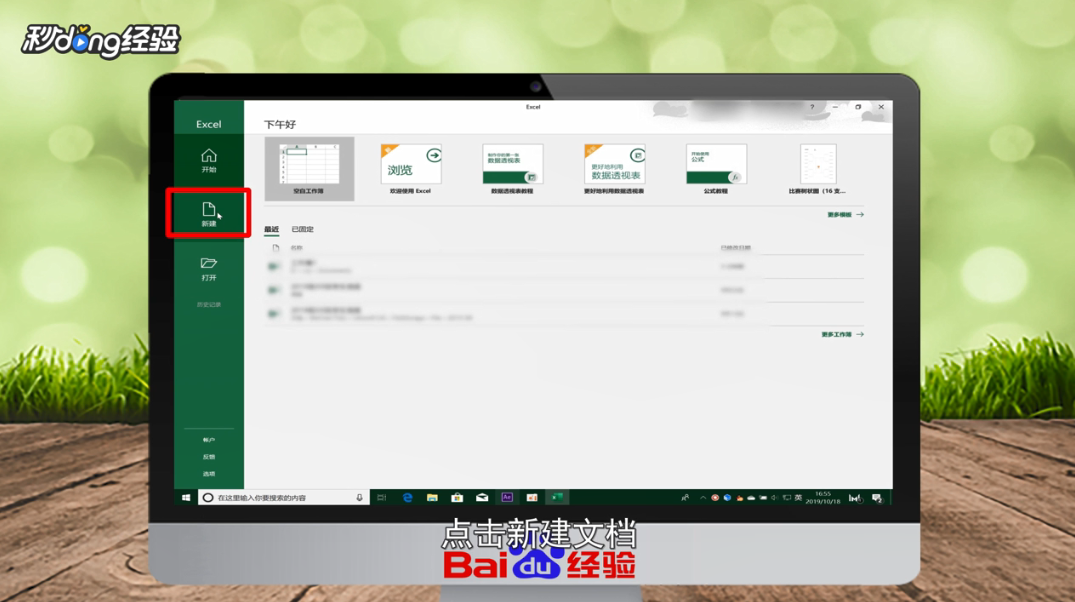This screenshot has width=1075, height=602.
Task: Open the 公式教程 template
Action: 716,169
